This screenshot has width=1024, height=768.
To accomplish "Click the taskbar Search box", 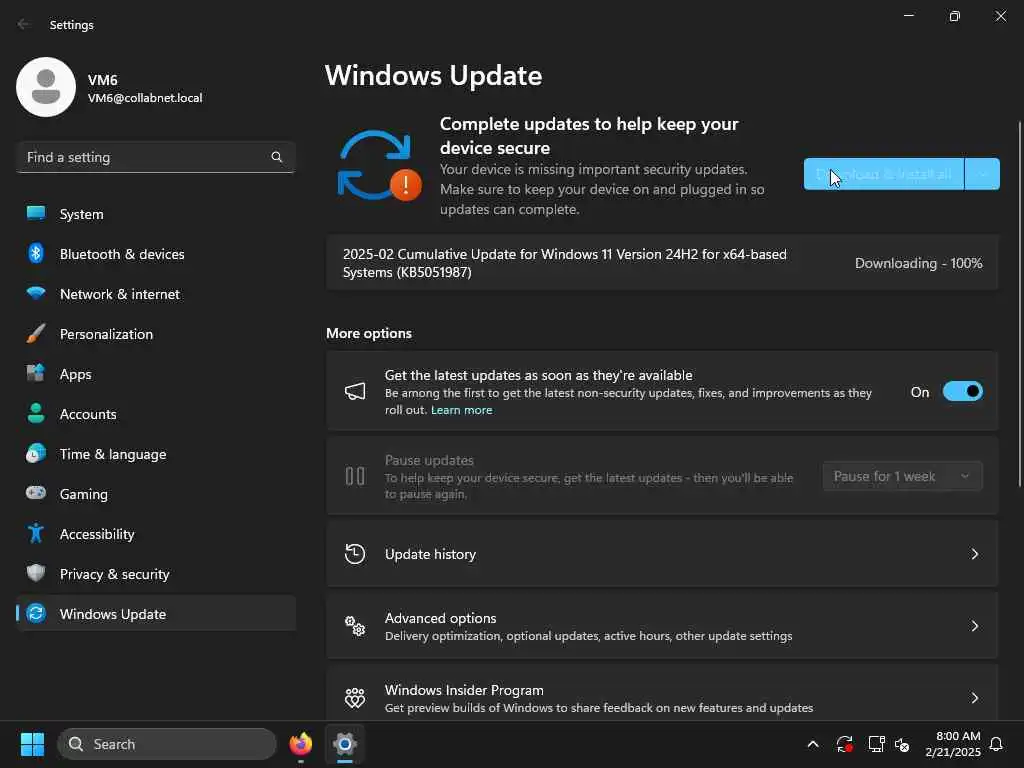I will [167, 744].
